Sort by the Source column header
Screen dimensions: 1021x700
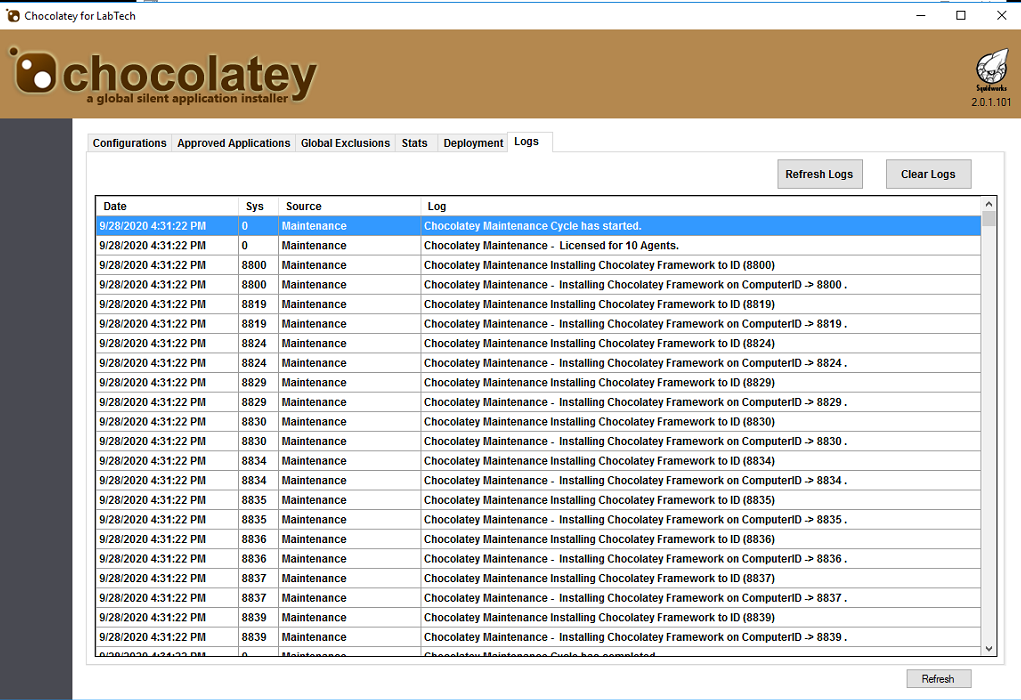point(349,206)
